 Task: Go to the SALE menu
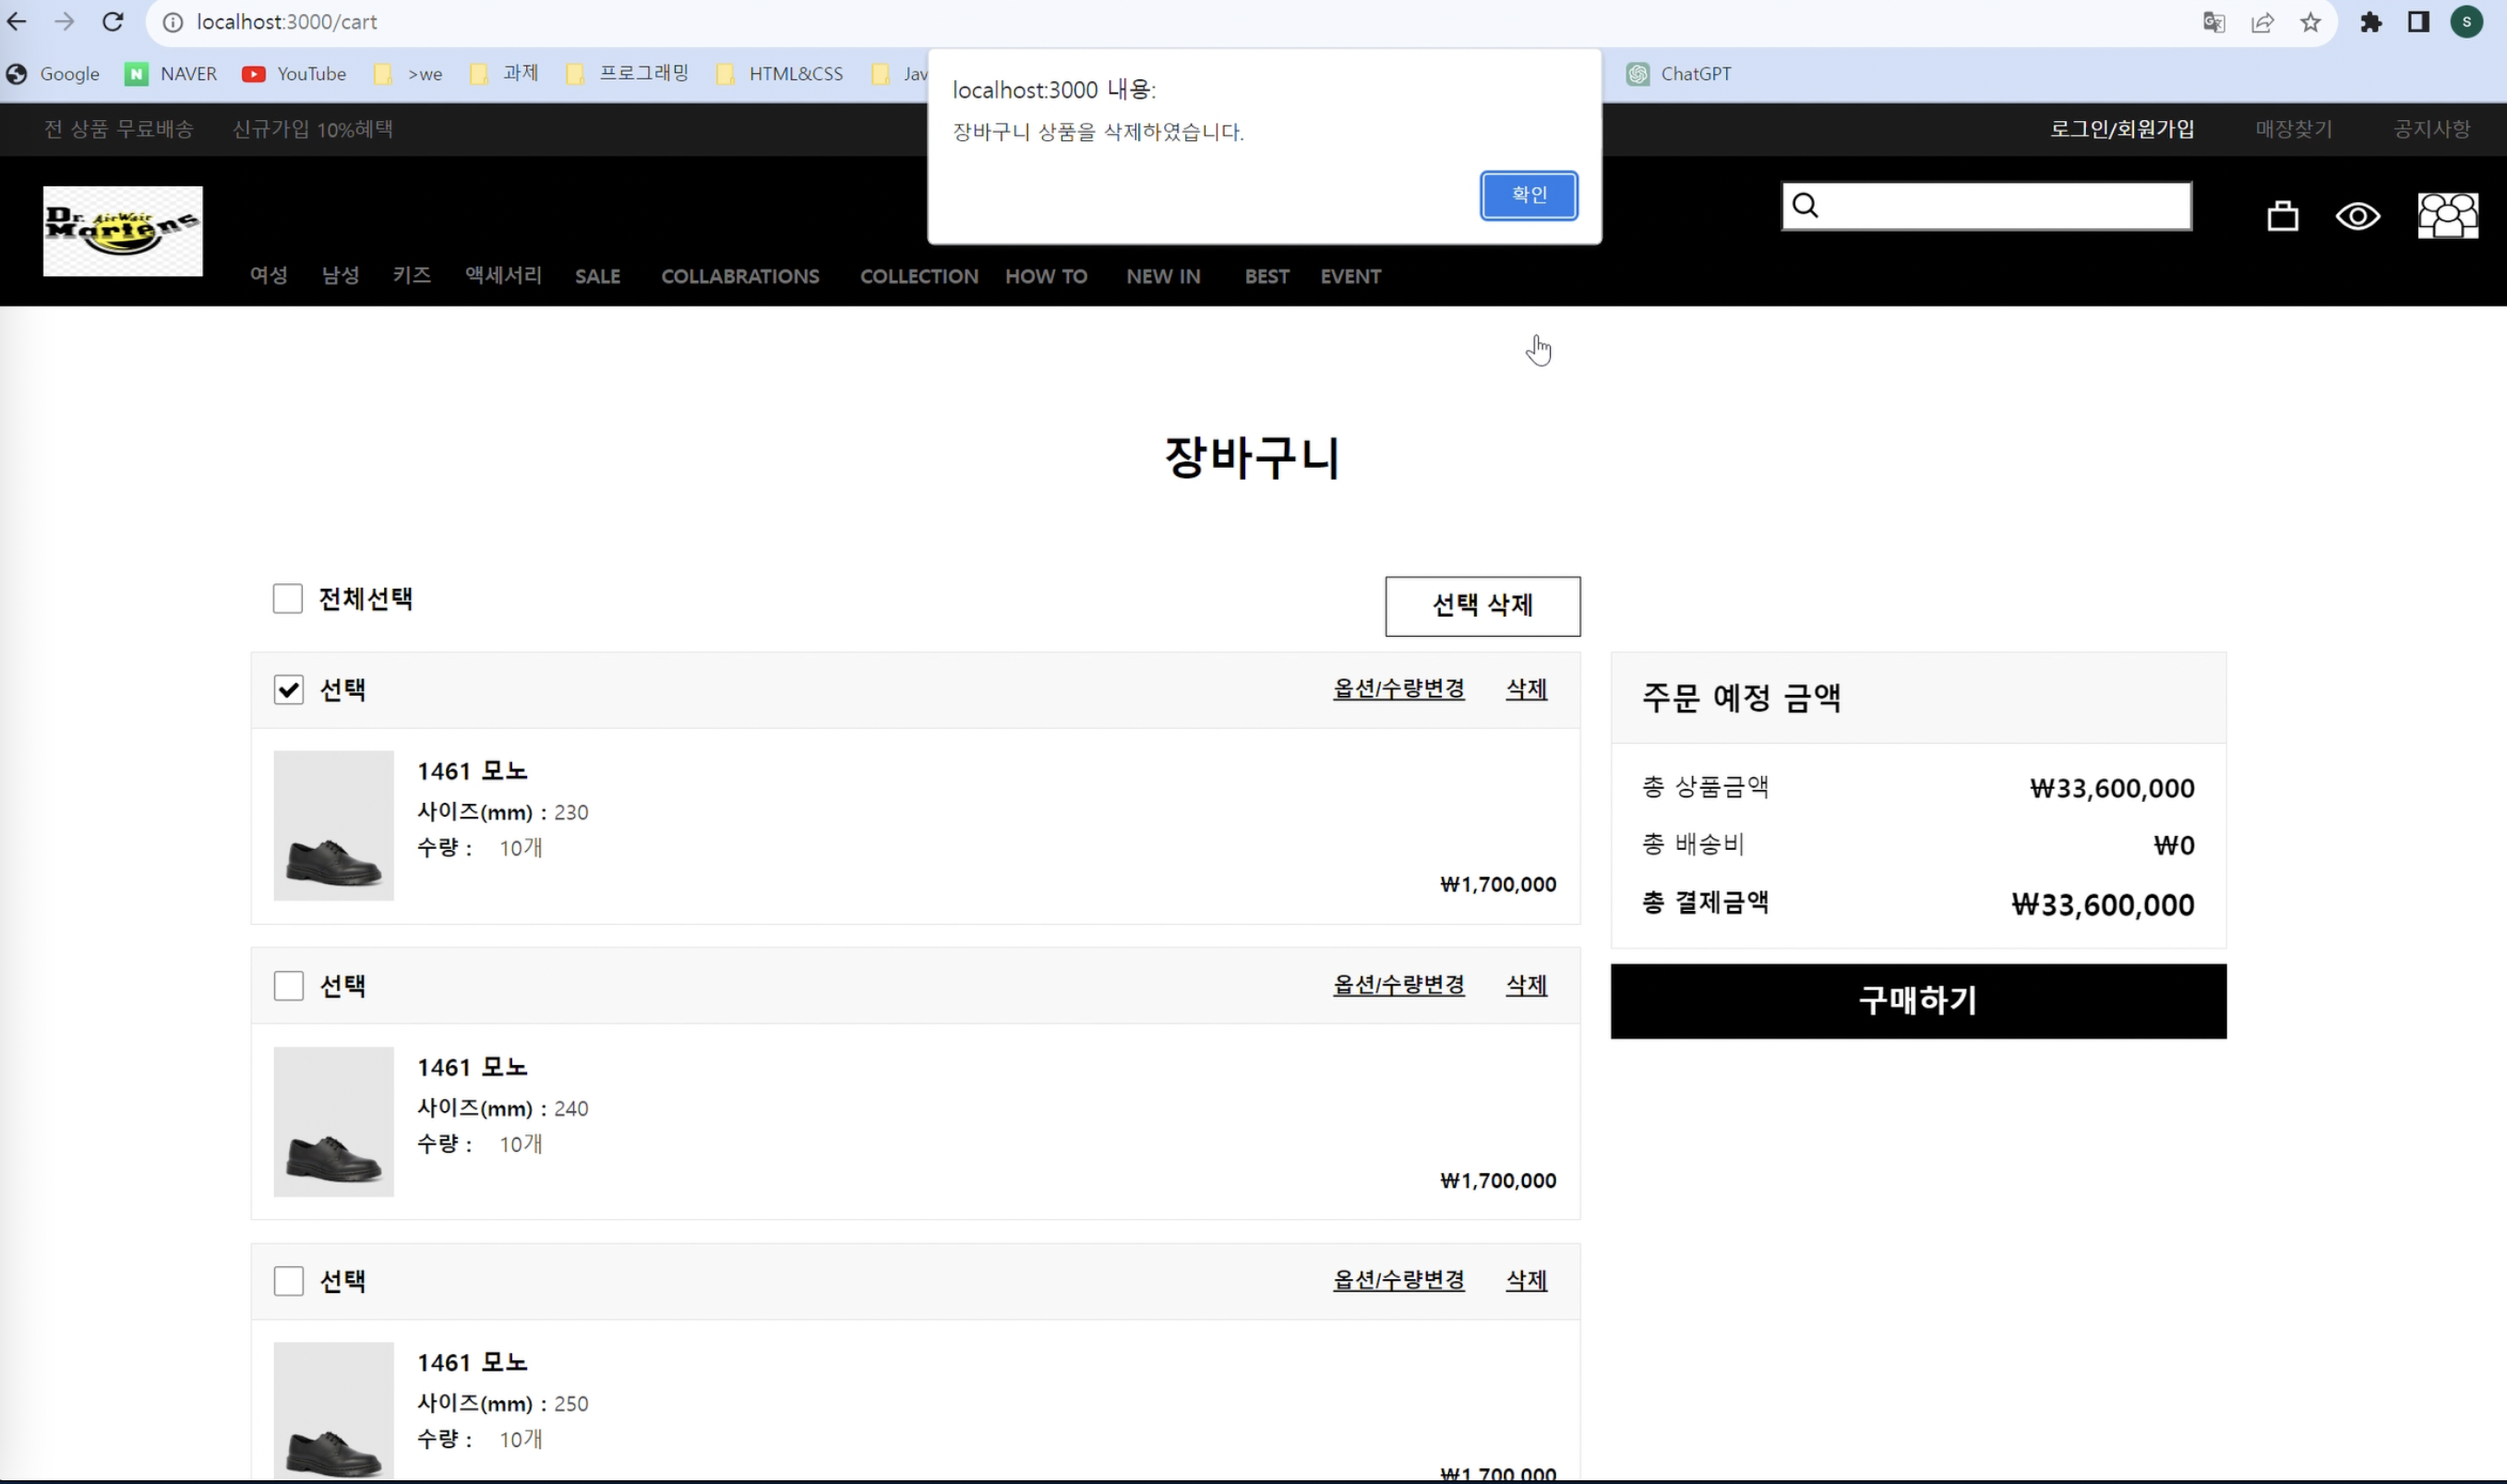pyautogui.click(x=597, y=277)
